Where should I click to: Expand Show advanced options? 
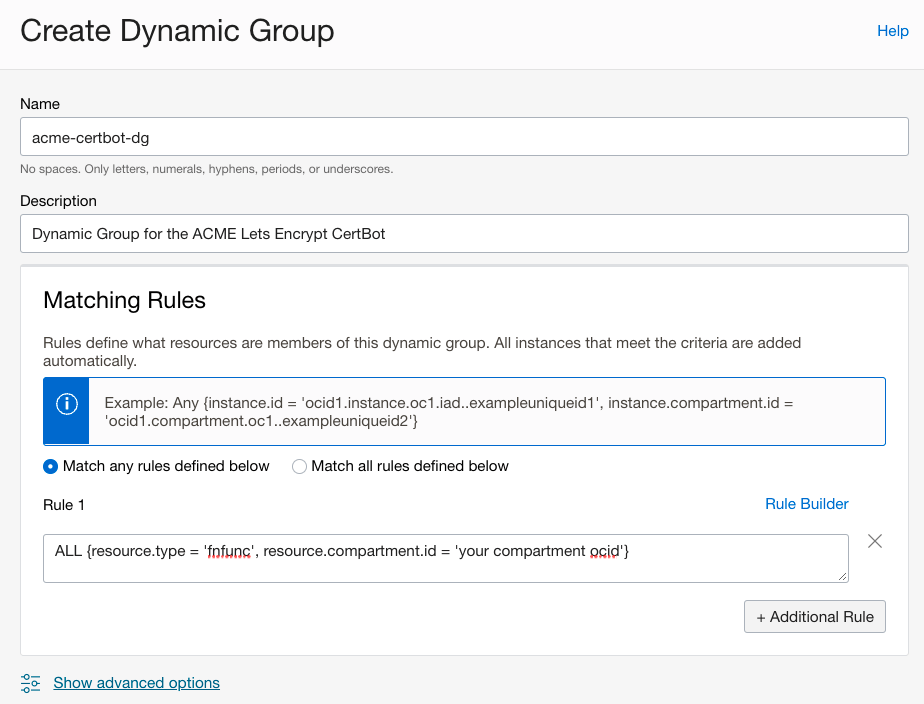point(136,683)
